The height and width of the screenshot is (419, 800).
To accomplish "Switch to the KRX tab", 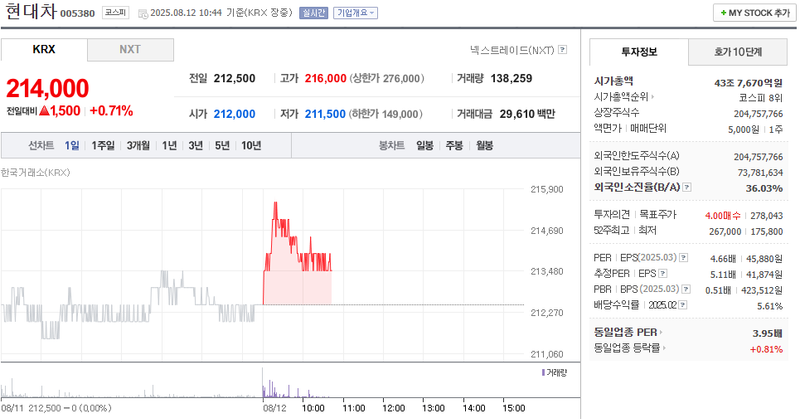I will coord(44,50).
